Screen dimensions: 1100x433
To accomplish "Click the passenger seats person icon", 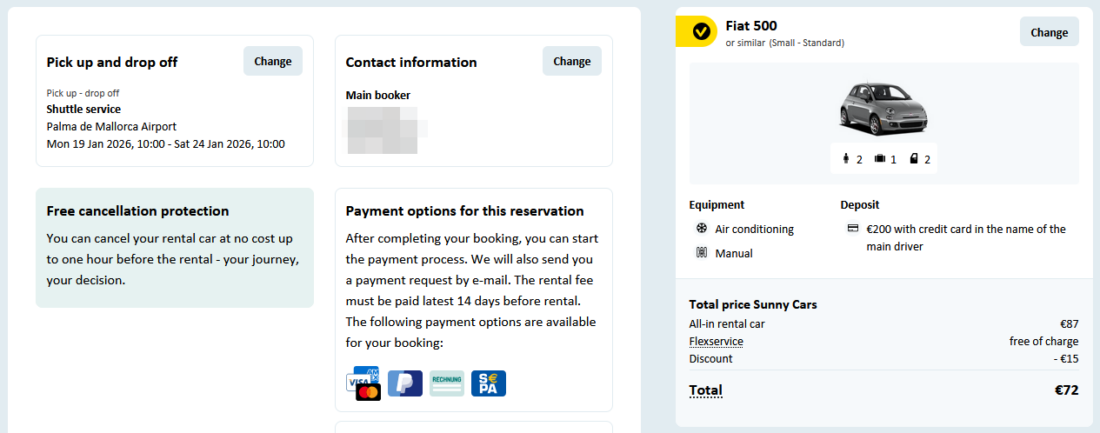I will point(846,159).
